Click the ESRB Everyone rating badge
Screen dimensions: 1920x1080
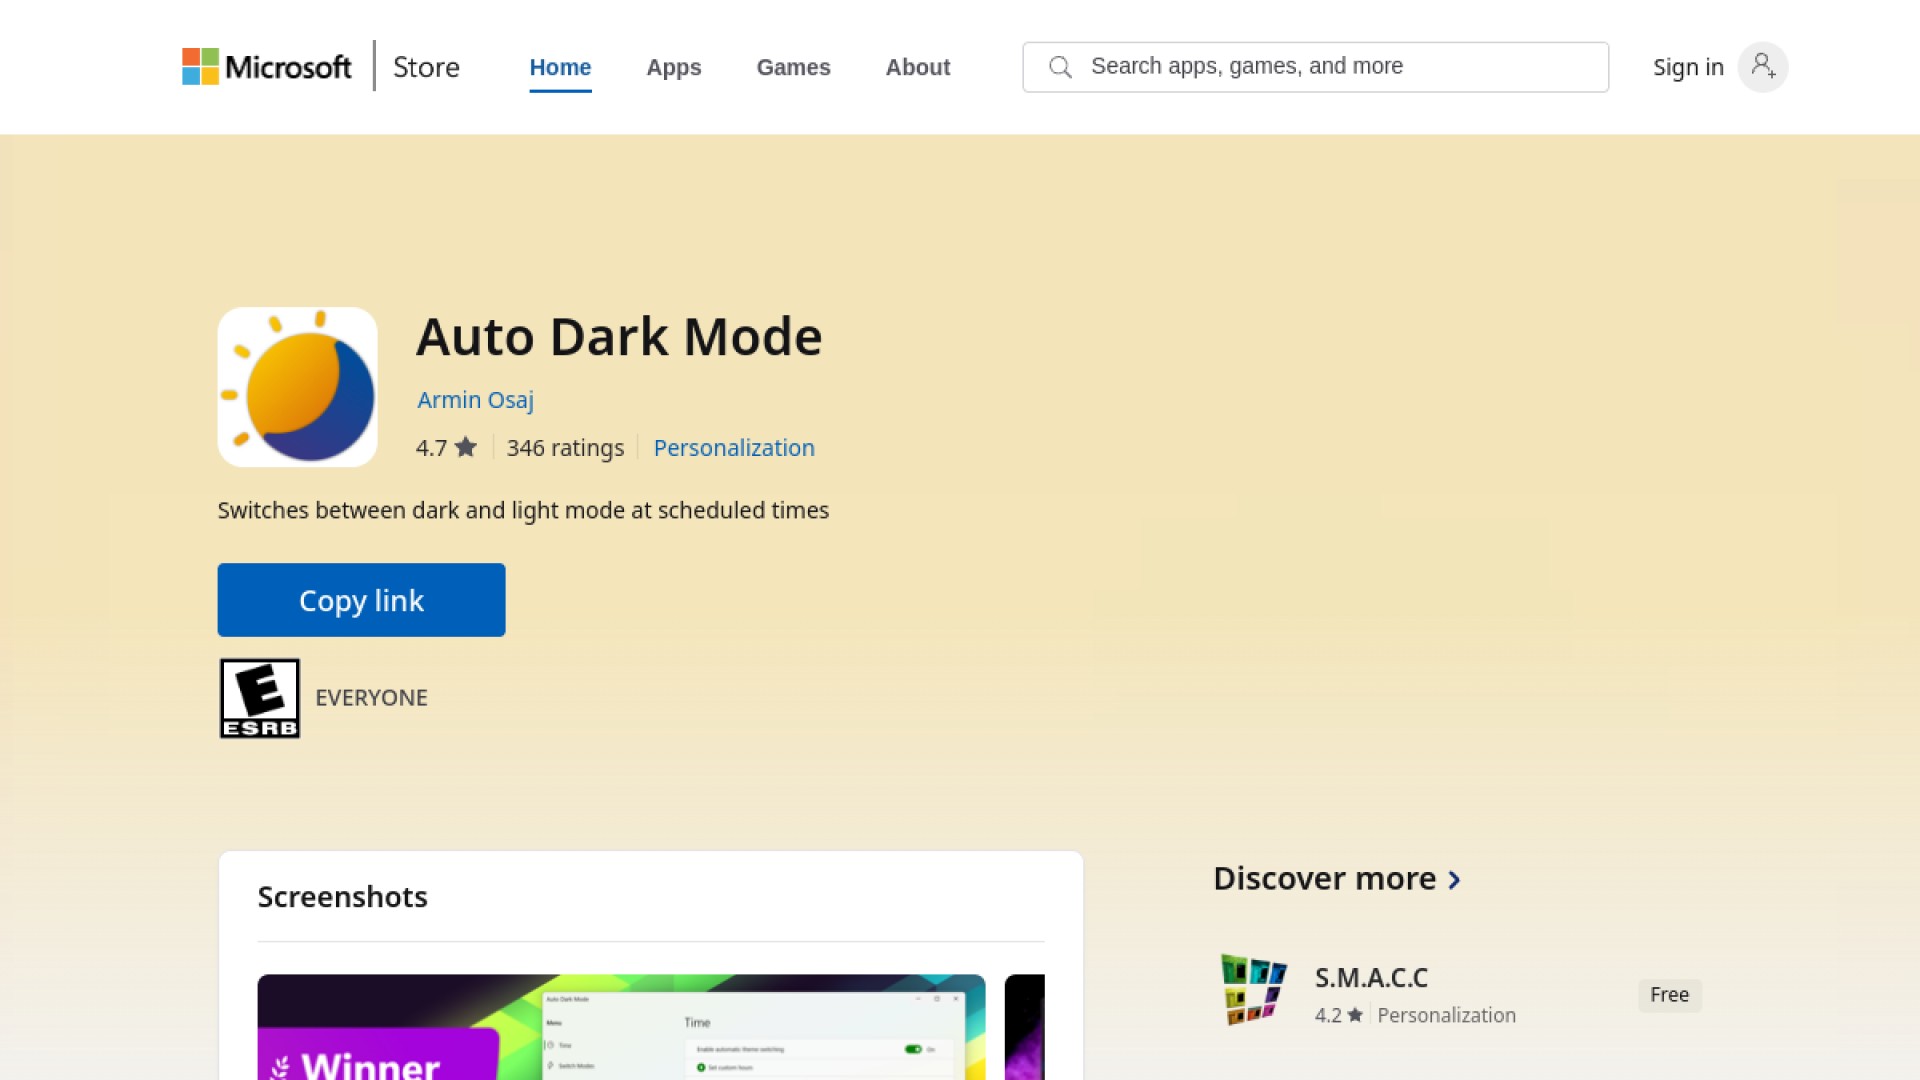click(259, 698)
